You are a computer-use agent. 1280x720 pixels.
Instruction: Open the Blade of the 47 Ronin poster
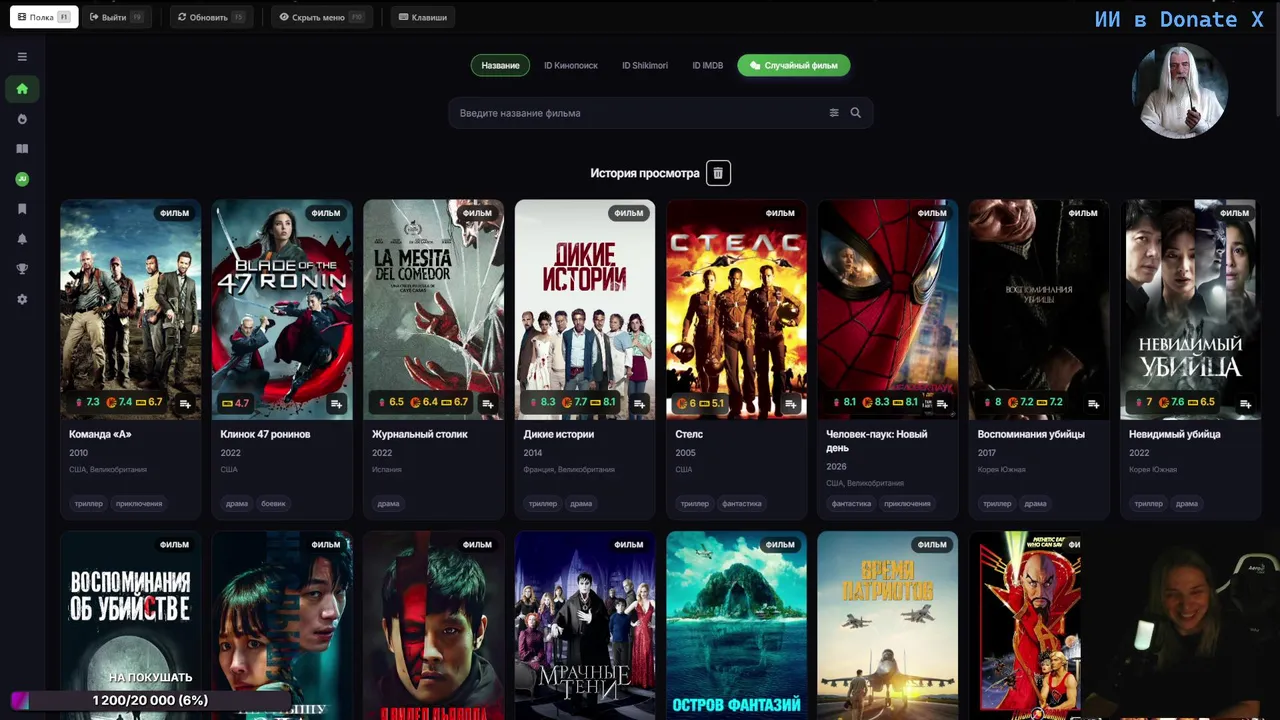(x=282, y=310)
